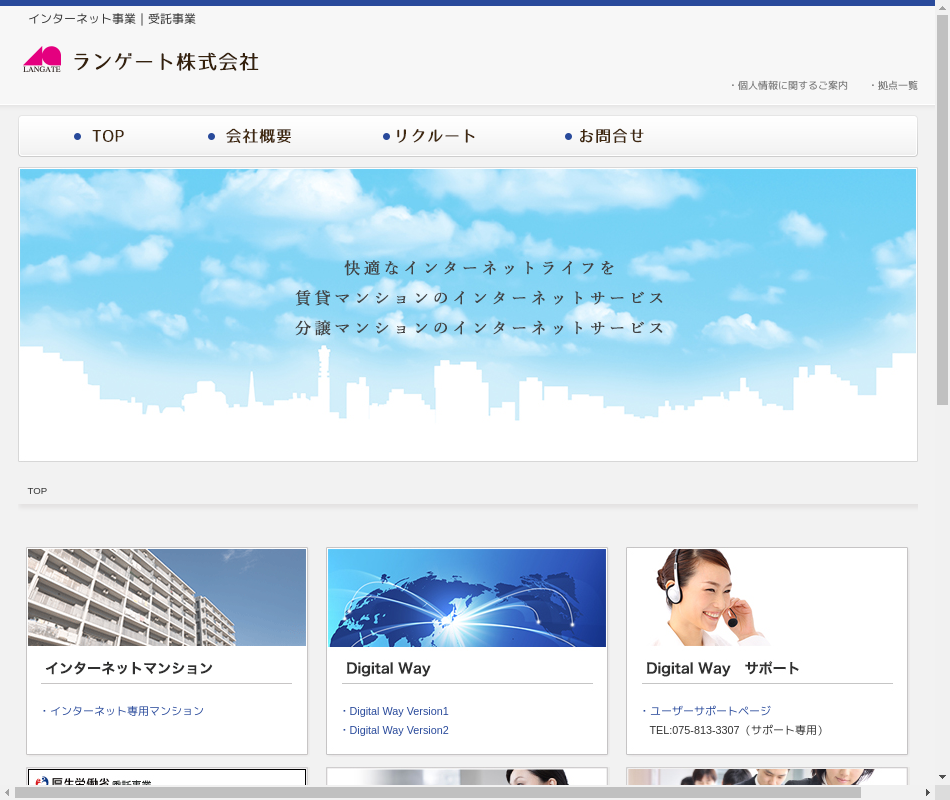950x800 pixels.
Task: Open the Digital Way Version2 link
Action: (x=398, y=730)
